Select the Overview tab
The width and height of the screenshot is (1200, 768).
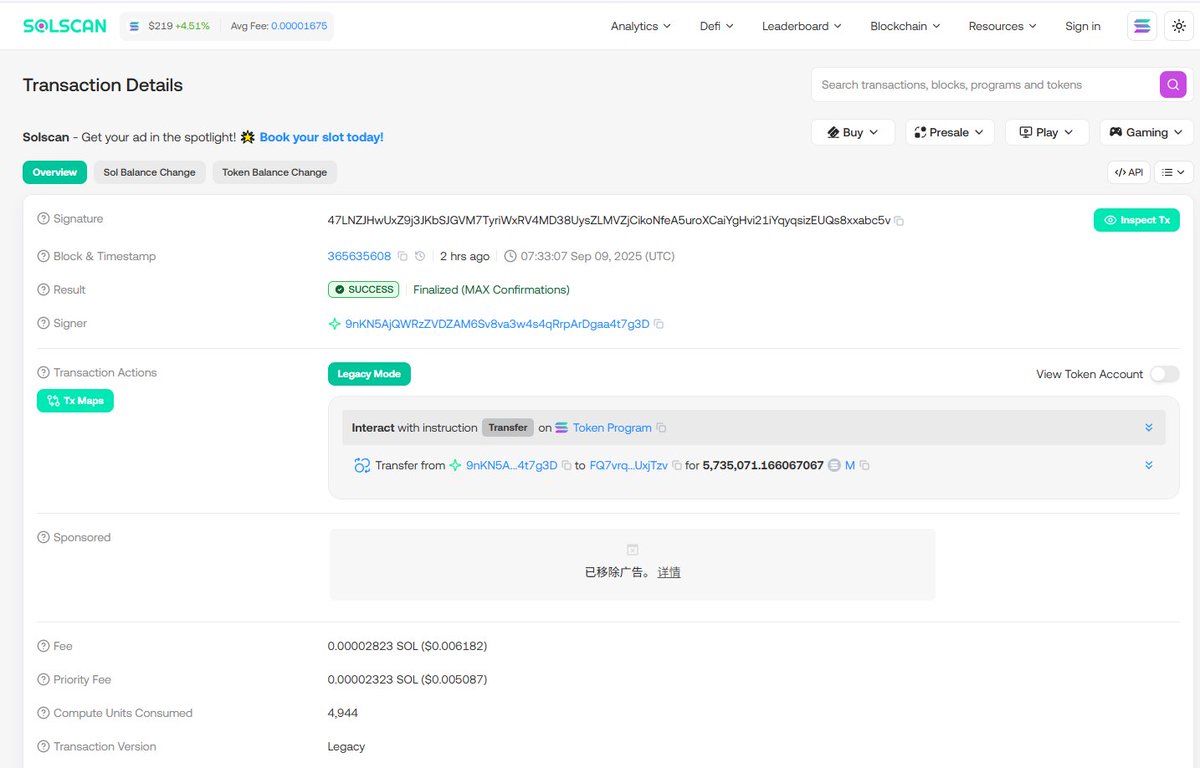point(55,172)
